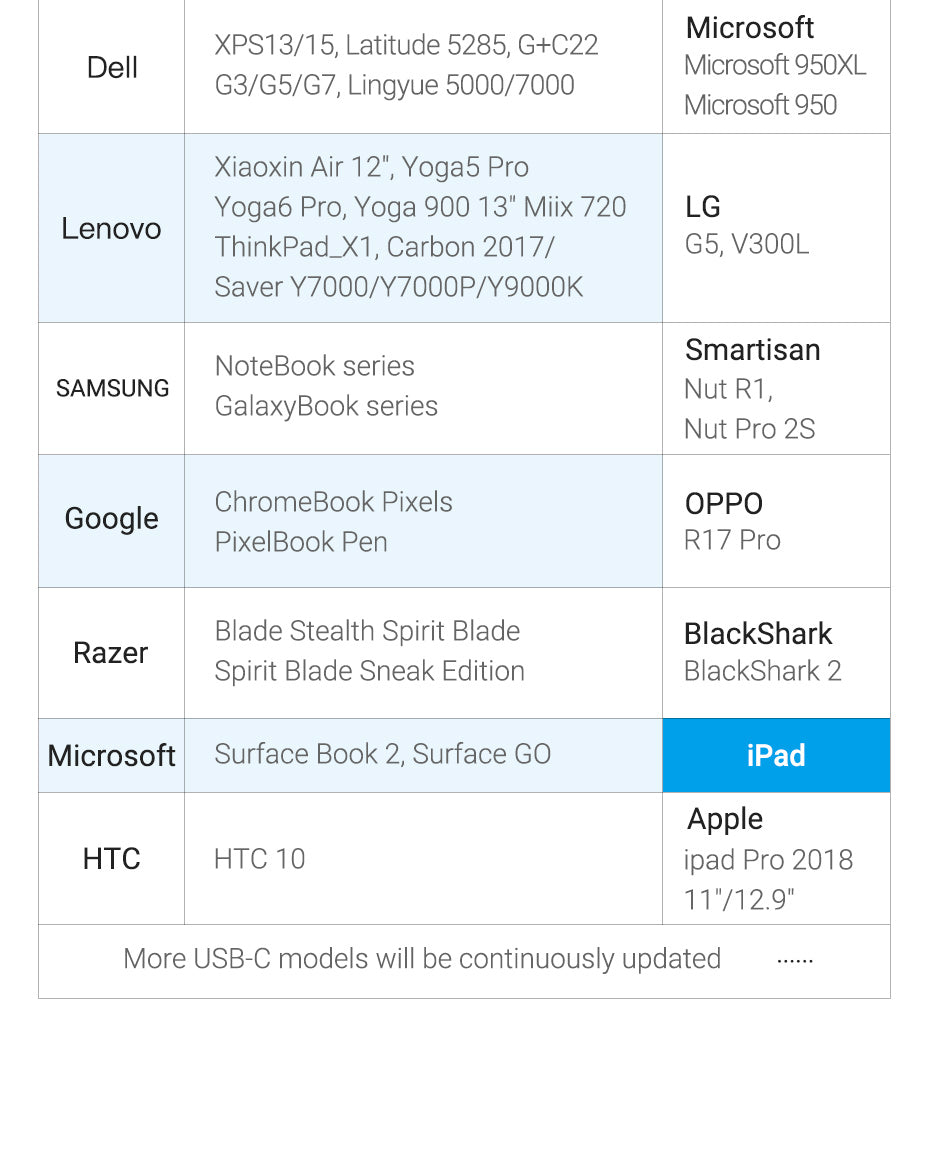Select the OPPO brand heading
The height and width of the screenshot is (1159, 930).
(x=724, y=504)
